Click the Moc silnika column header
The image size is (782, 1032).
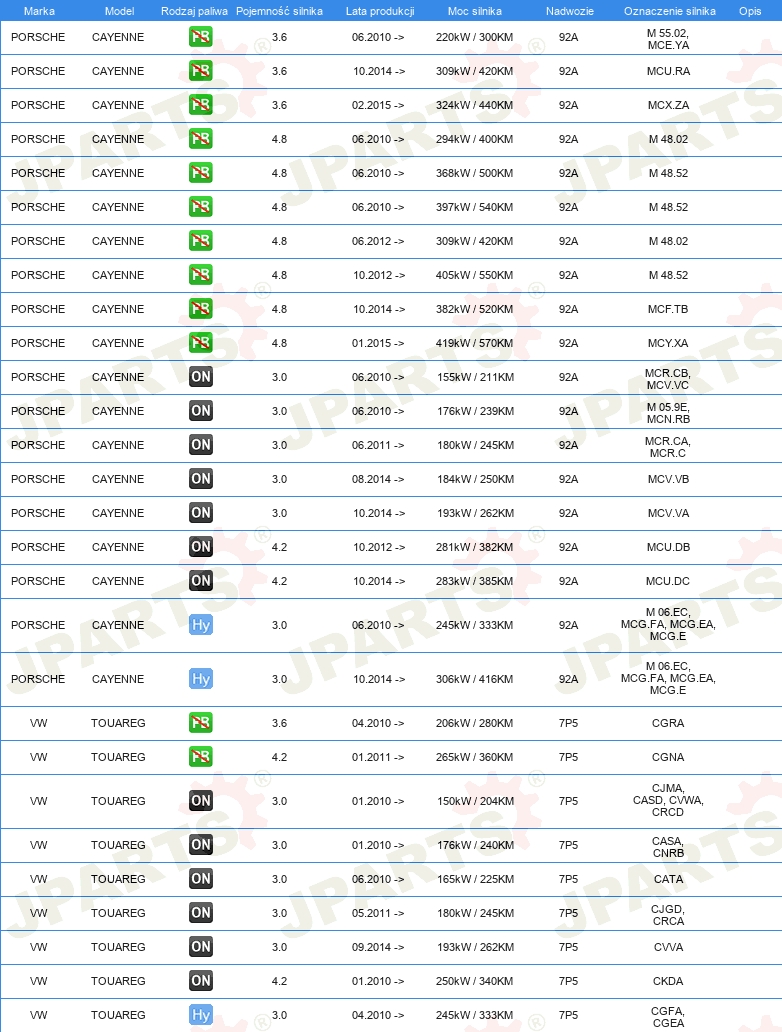(x=475, y=11)
